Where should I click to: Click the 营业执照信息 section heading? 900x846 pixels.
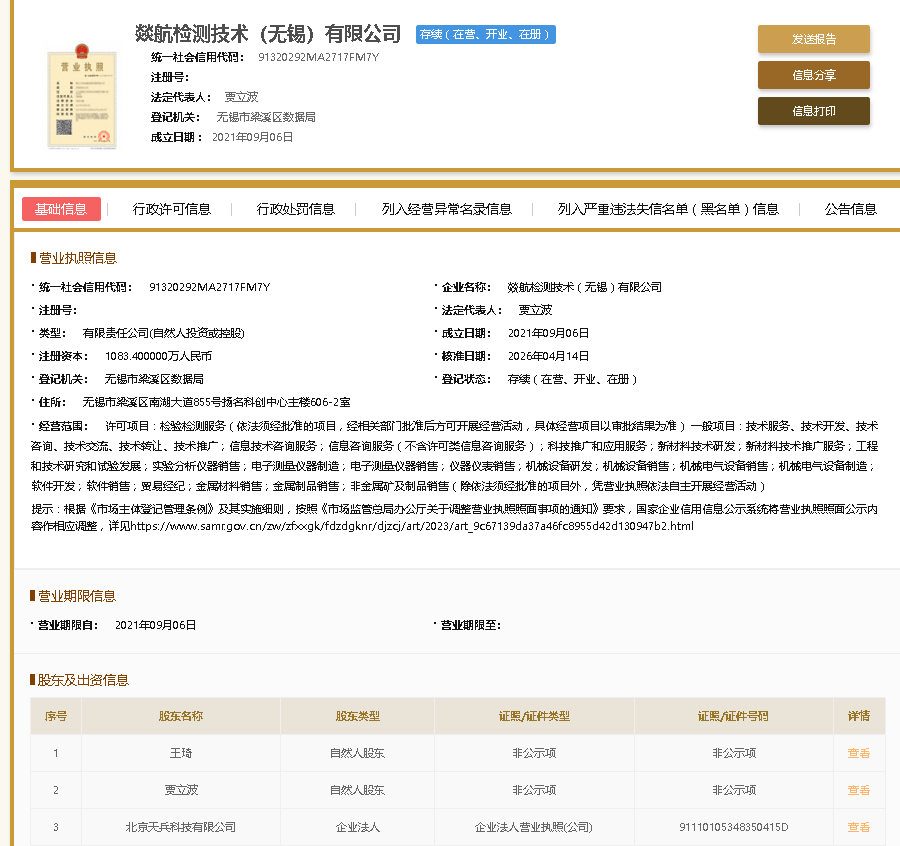click(77, 258)
